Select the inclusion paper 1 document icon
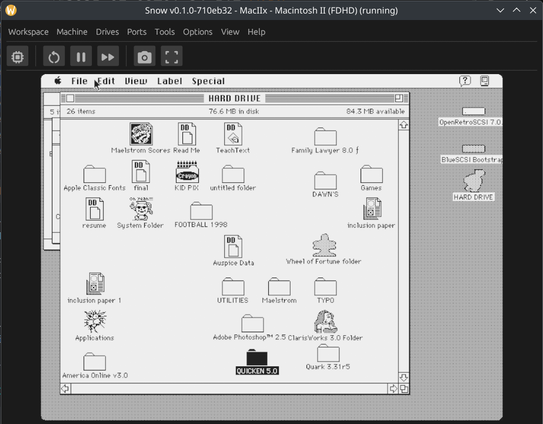Screen dimensions: 543x424 (x=95, y=283)
